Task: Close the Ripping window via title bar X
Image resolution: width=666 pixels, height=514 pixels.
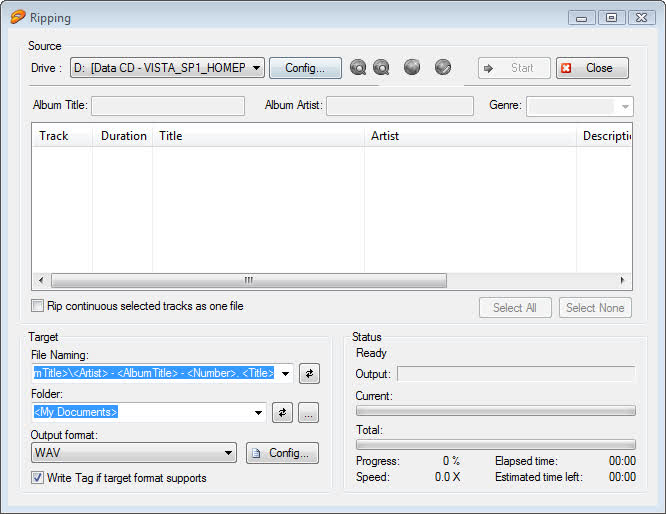Action: (642, 18)
